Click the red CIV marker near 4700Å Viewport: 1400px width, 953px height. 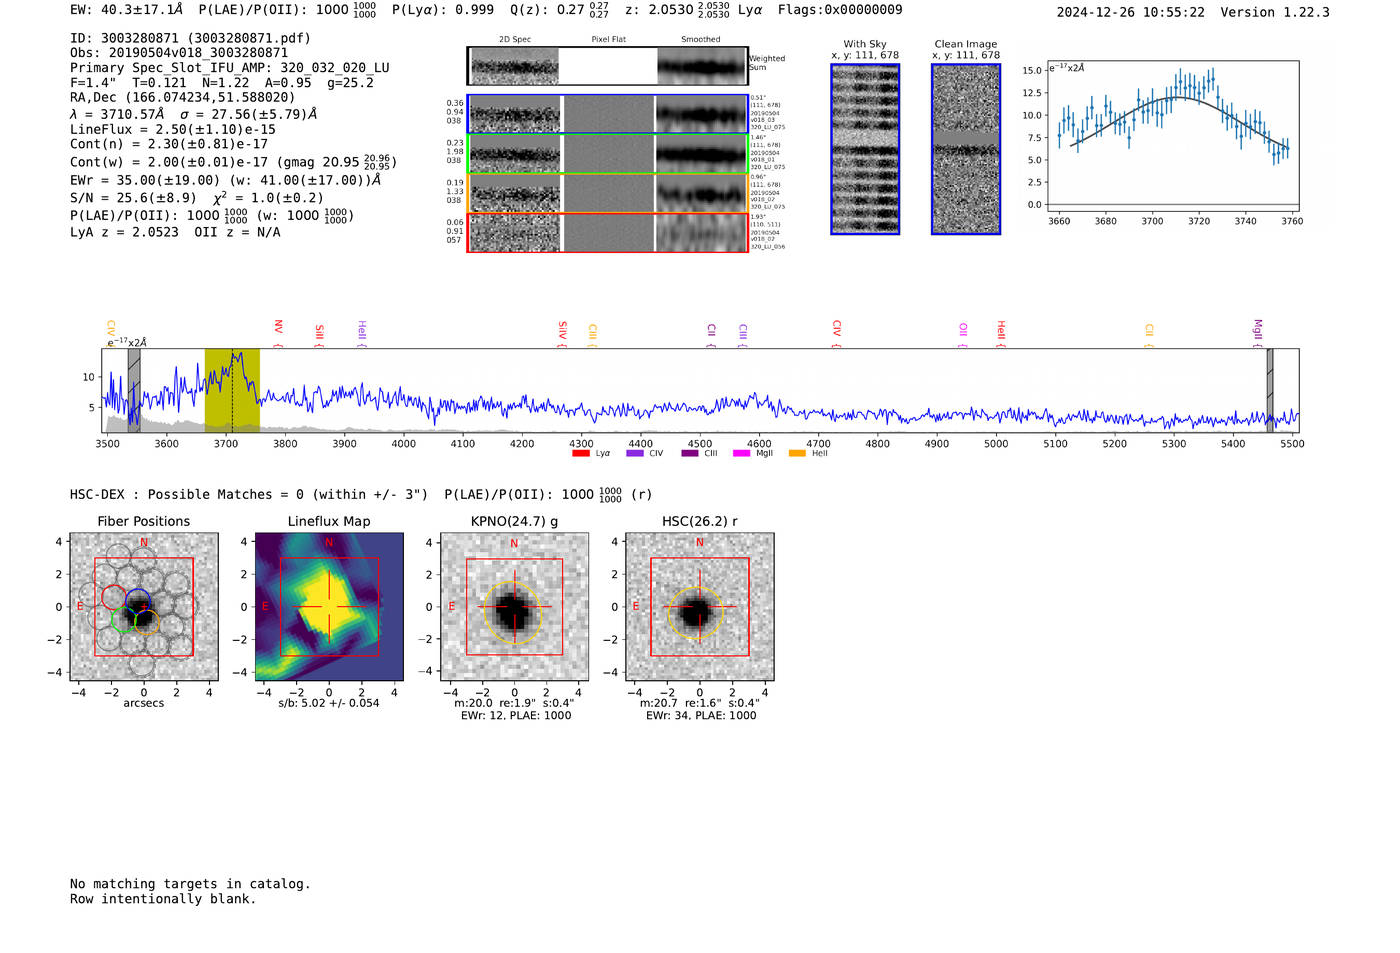click(x=837, y=333)
